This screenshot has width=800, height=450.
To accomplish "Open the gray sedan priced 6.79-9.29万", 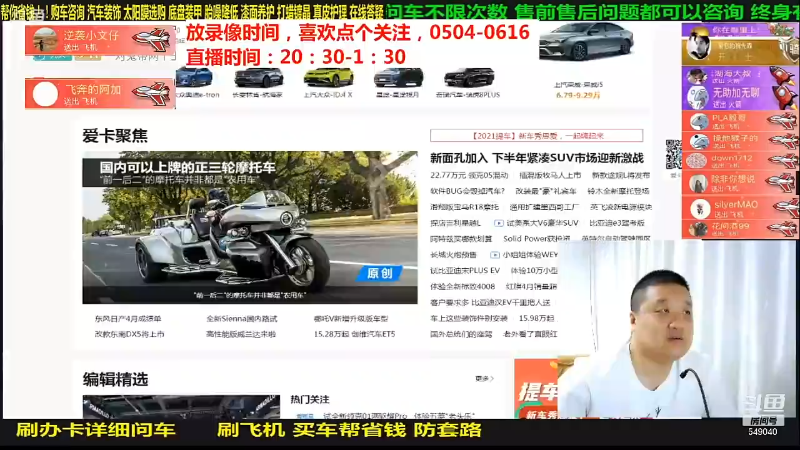I will pos(587,42).
